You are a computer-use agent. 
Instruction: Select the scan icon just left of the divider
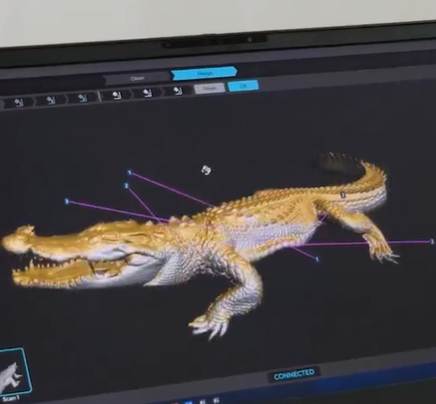click(82, 98)
